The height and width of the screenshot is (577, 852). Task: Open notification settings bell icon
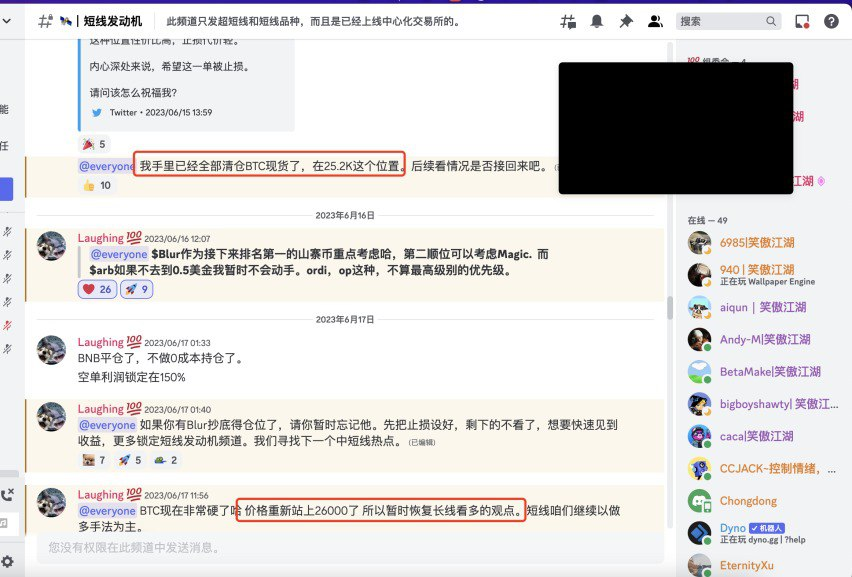coord(597,21)
